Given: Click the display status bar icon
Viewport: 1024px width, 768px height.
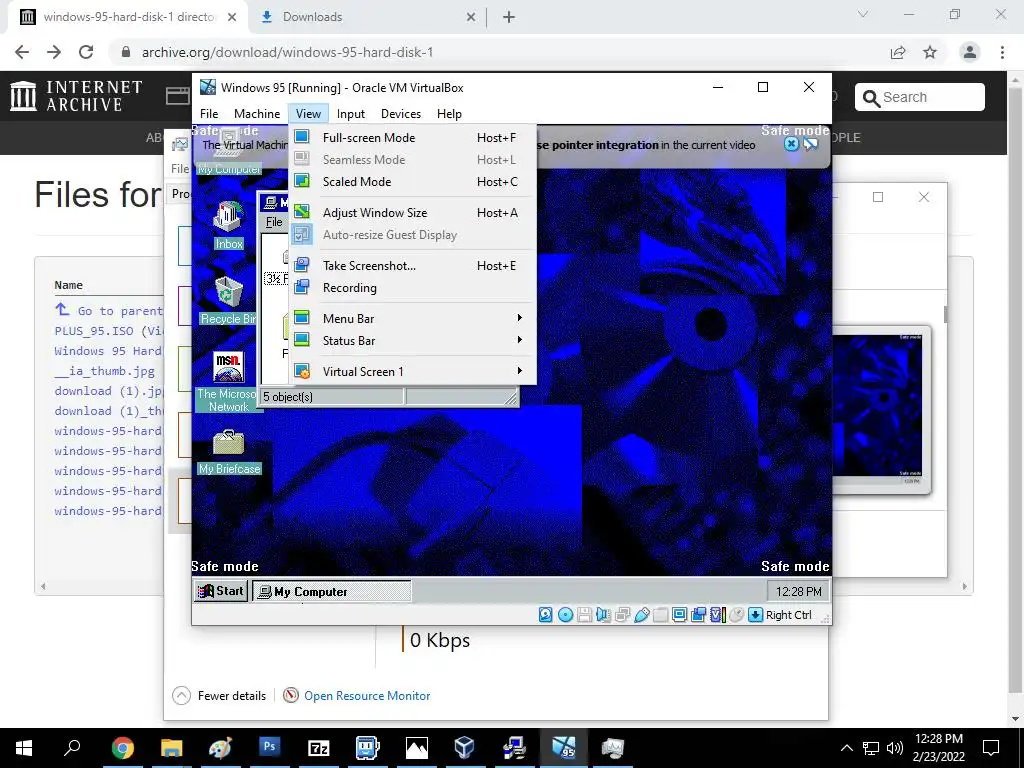Looking at the screenshot, I should click(x=679, y=615).
